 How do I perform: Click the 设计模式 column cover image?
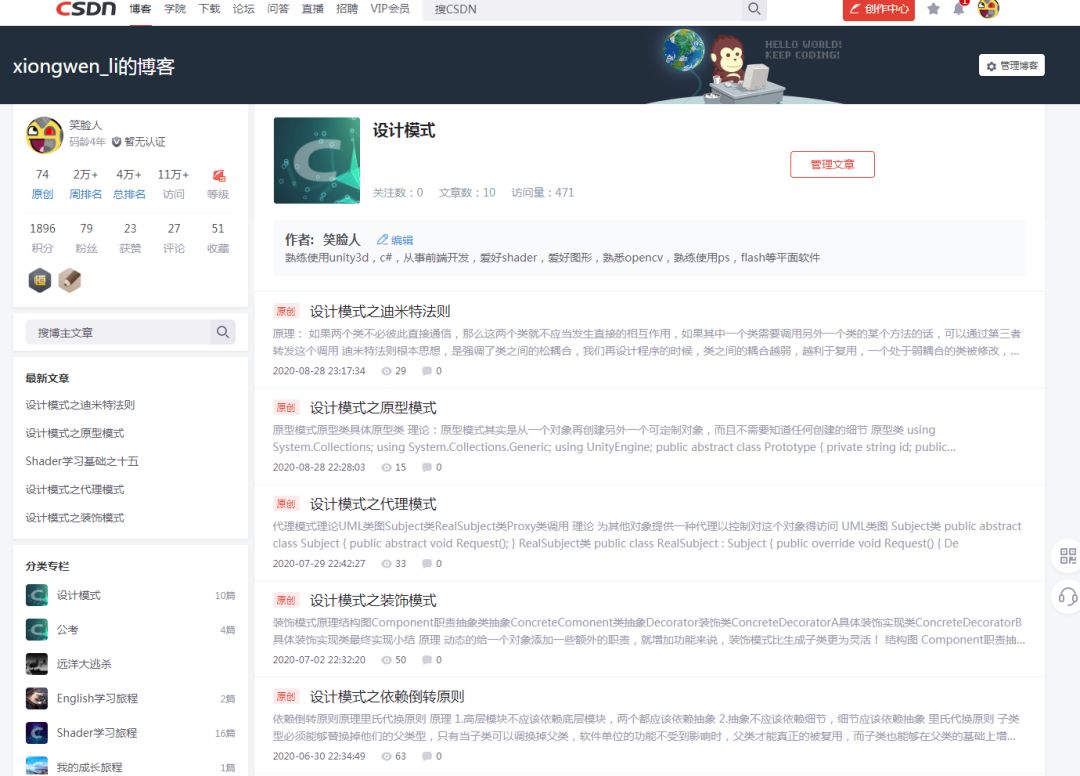pyautogui.click(x=317, y=160)
